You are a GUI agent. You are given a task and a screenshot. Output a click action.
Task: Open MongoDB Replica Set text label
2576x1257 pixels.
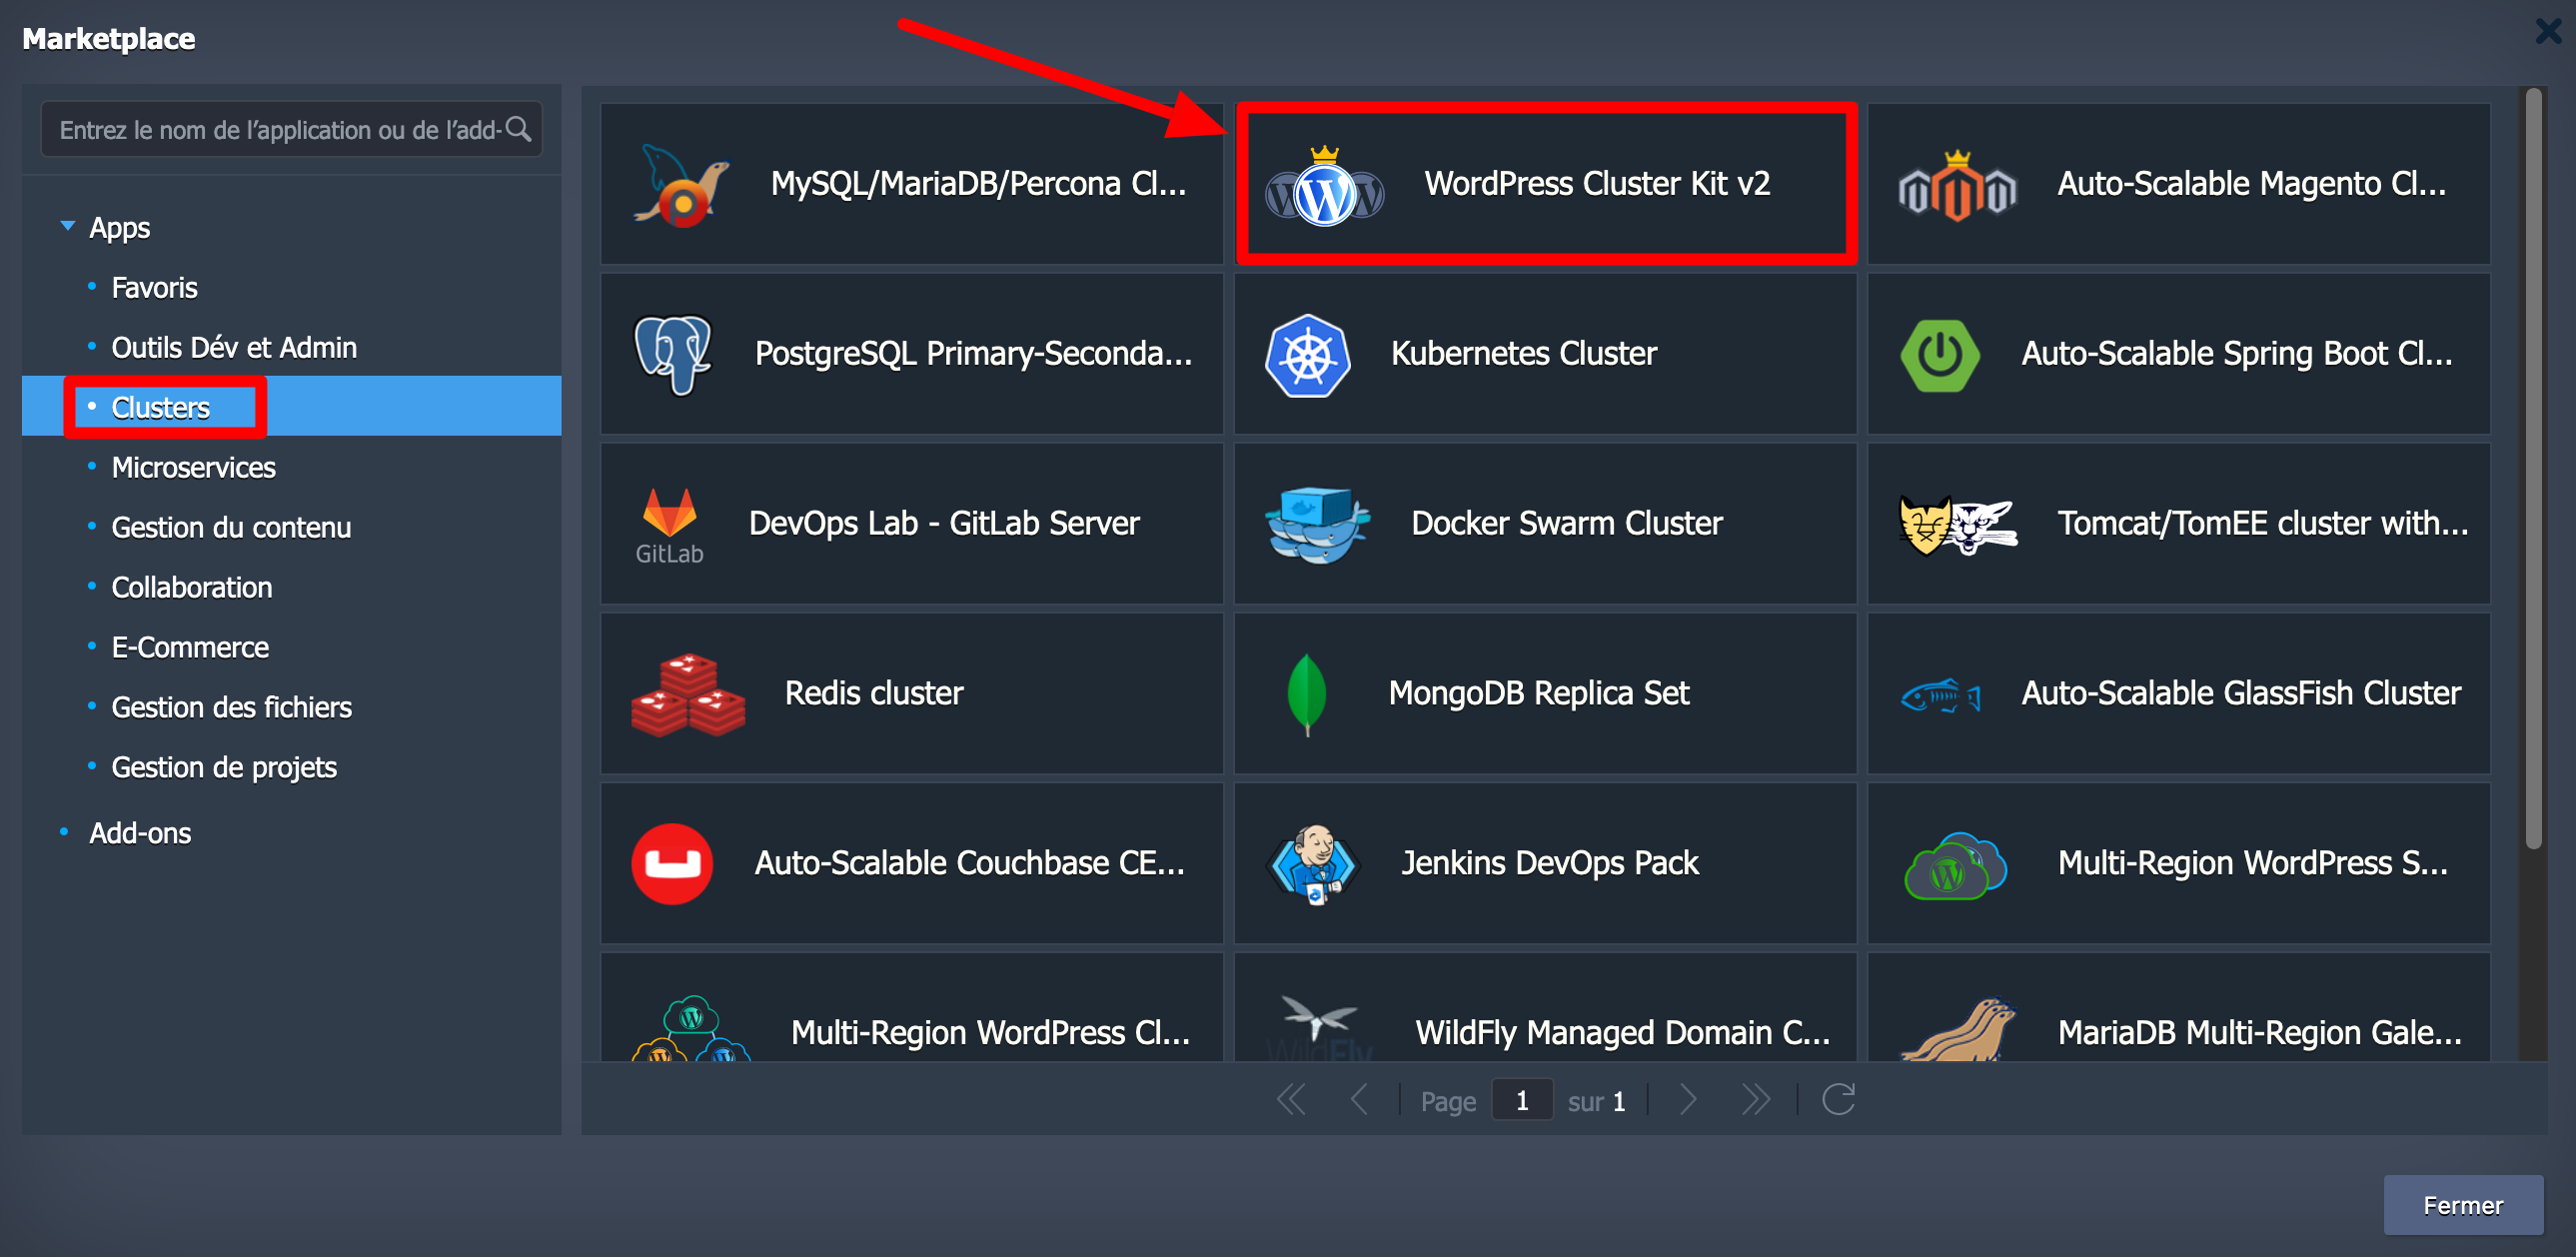pyautogui.click(x=1538, y=694)
